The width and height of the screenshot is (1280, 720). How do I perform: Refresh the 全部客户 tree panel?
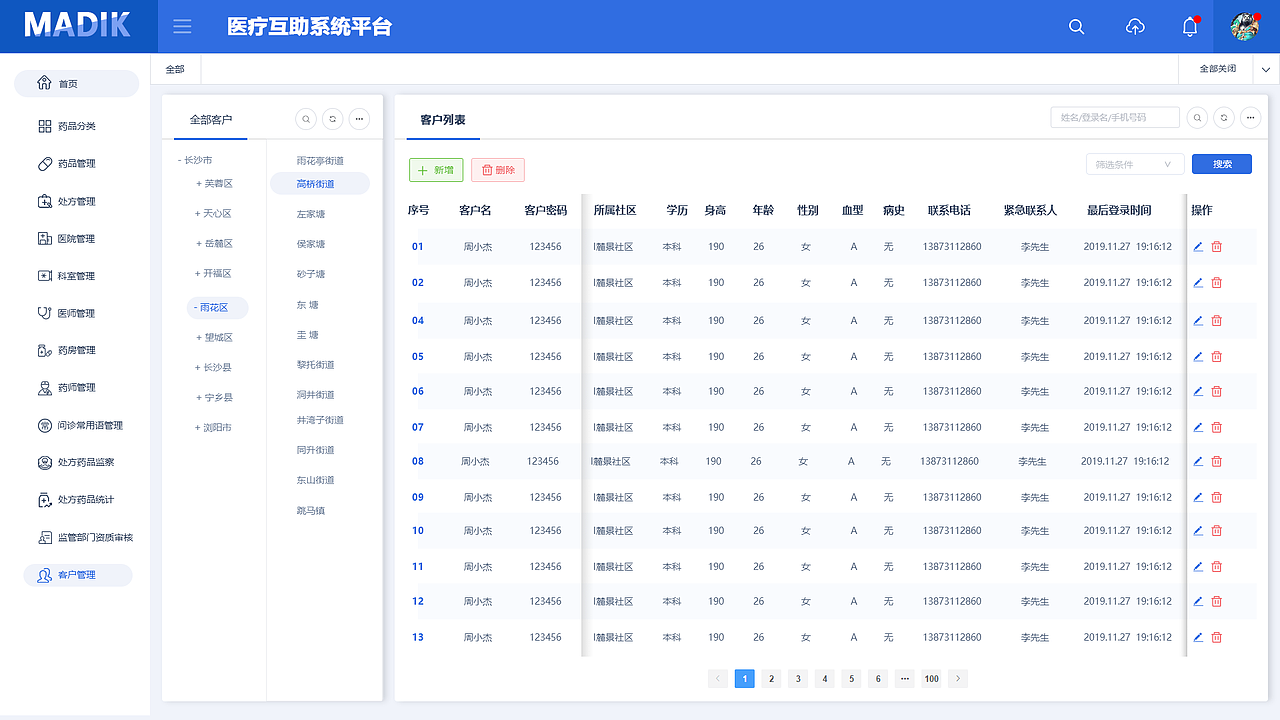click(x=331, y=118)
